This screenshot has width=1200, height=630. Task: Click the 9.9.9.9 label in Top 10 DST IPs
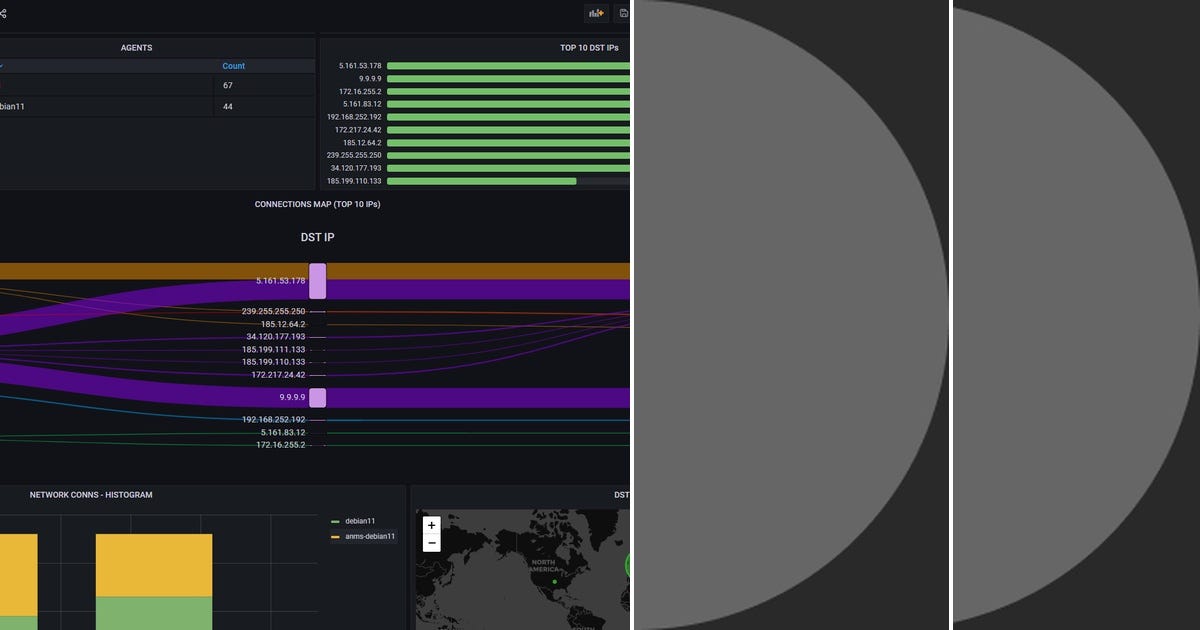point(368,77)
